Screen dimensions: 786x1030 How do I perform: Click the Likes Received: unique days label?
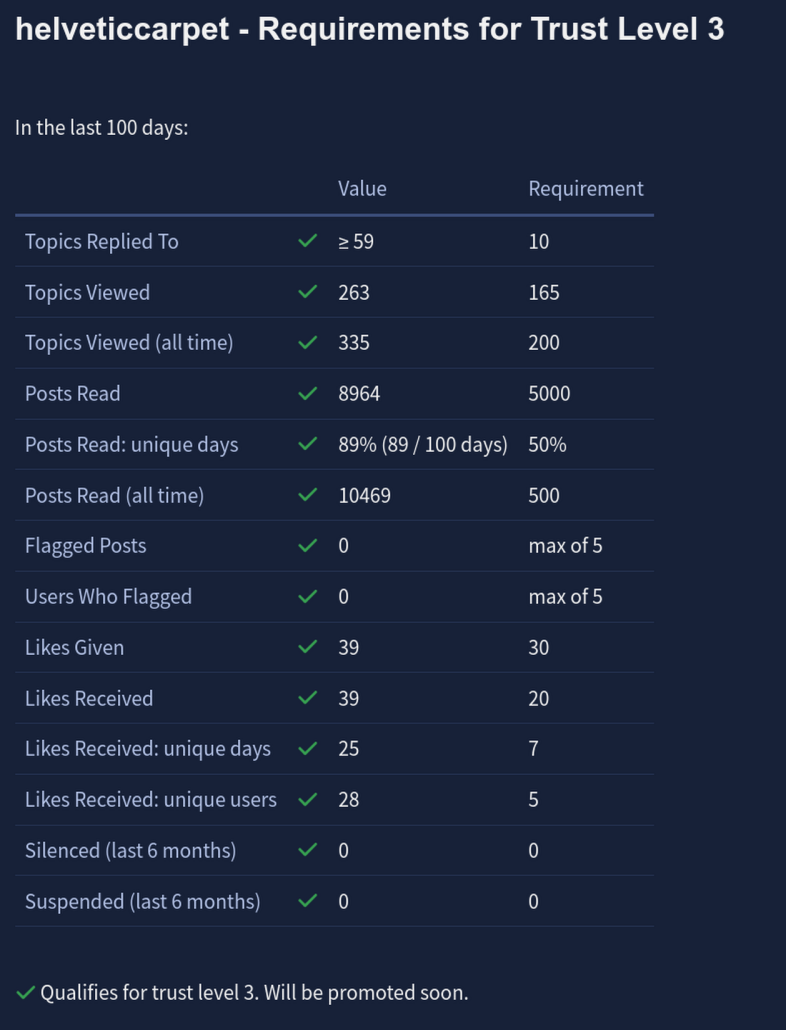(x=148, y=749)
